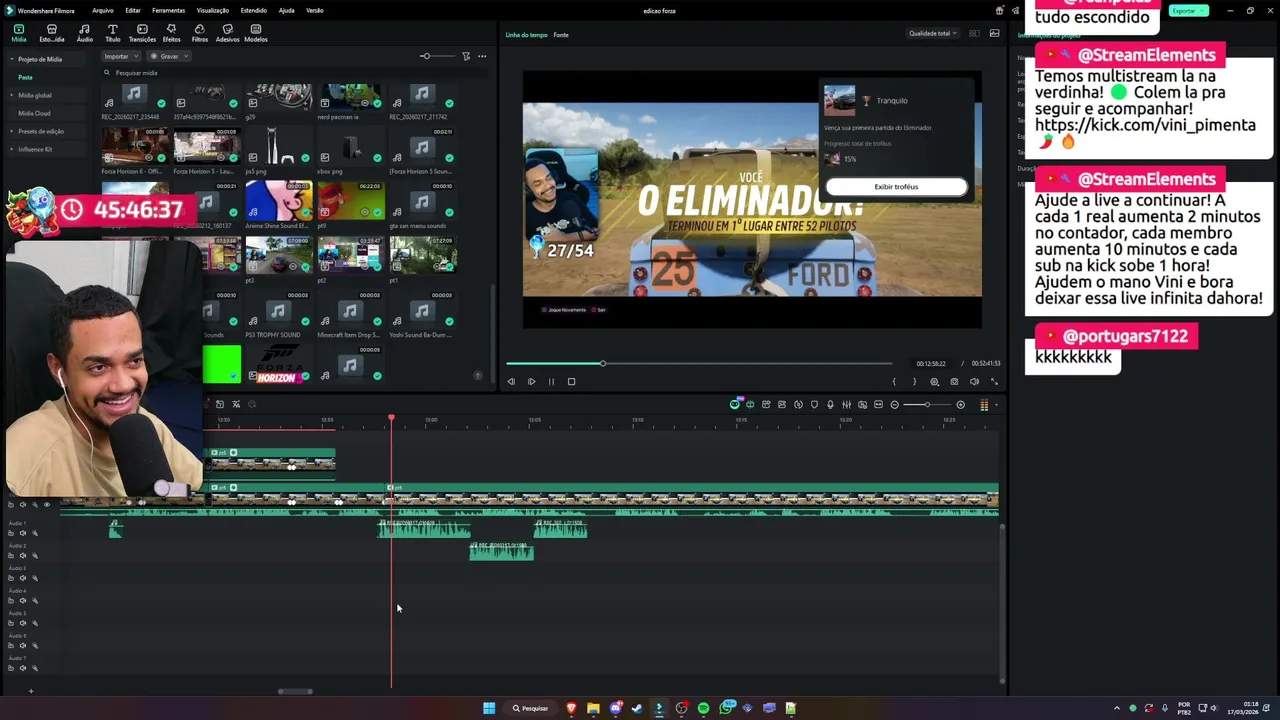The width and height of the screenshot is (1280, 720).
Task: Open preview render settings icon
Action: 934,381
